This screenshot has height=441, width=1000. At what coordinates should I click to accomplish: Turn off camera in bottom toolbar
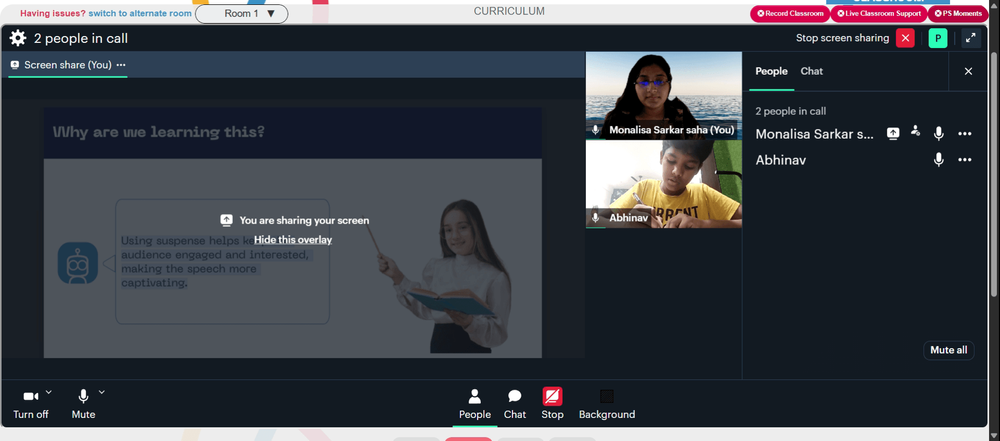[31, 405]
